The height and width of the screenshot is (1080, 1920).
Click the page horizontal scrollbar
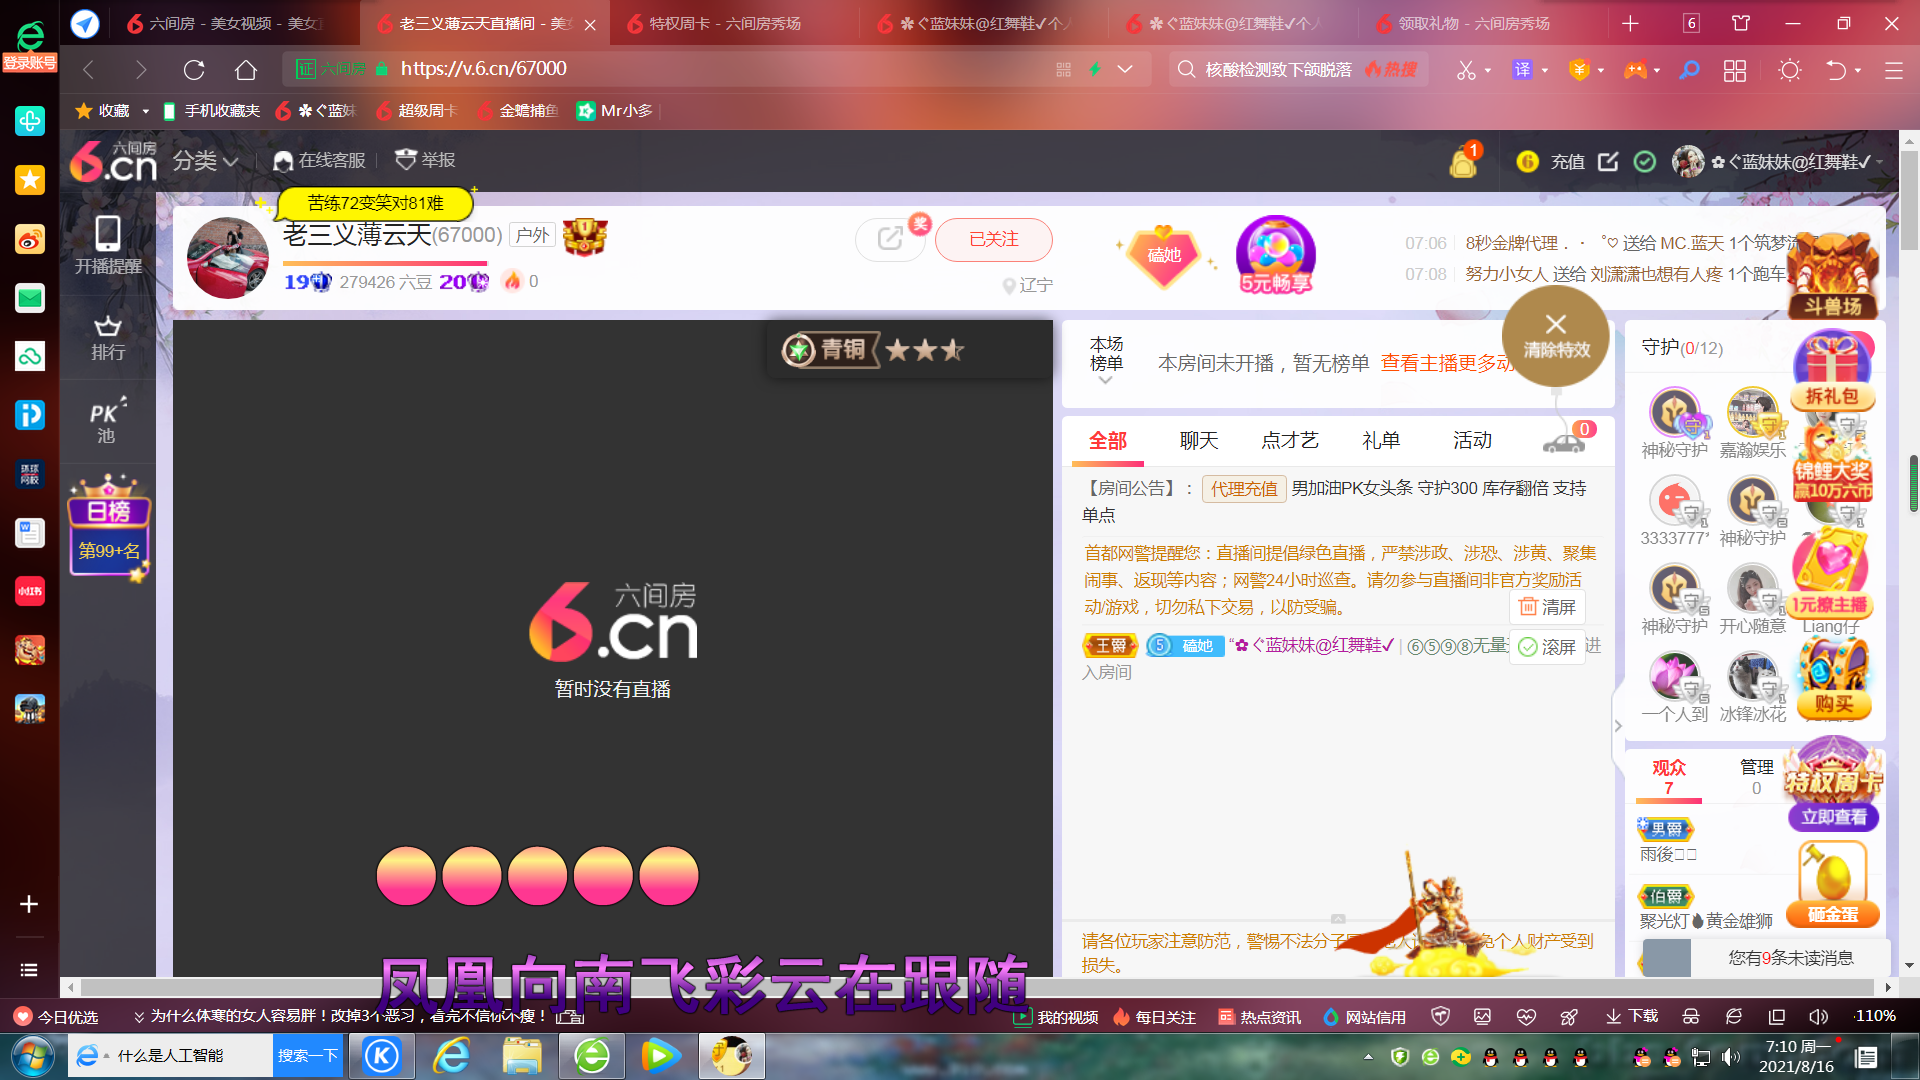pyautogui.click(x=978, y=987)
